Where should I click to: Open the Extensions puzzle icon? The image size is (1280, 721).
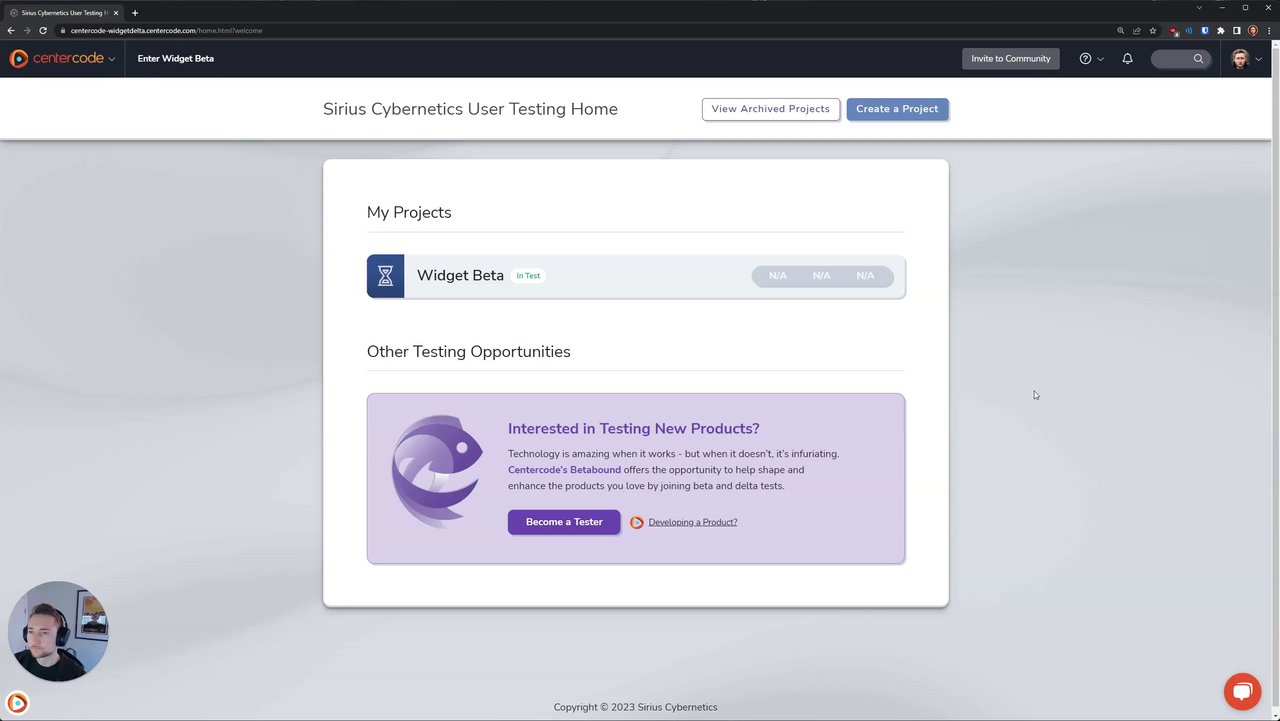tap(1221, 31)
